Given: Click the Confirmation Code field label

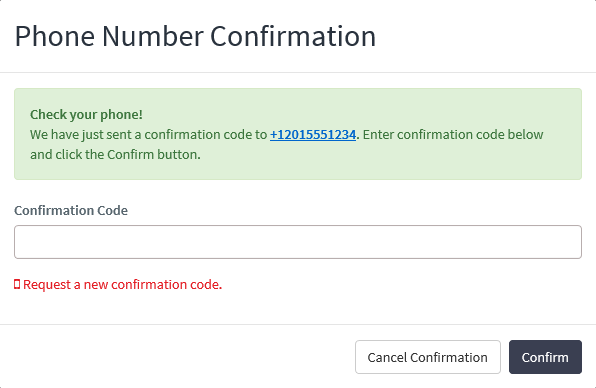Looking at the screenshot, I should [x=71, y=210].
